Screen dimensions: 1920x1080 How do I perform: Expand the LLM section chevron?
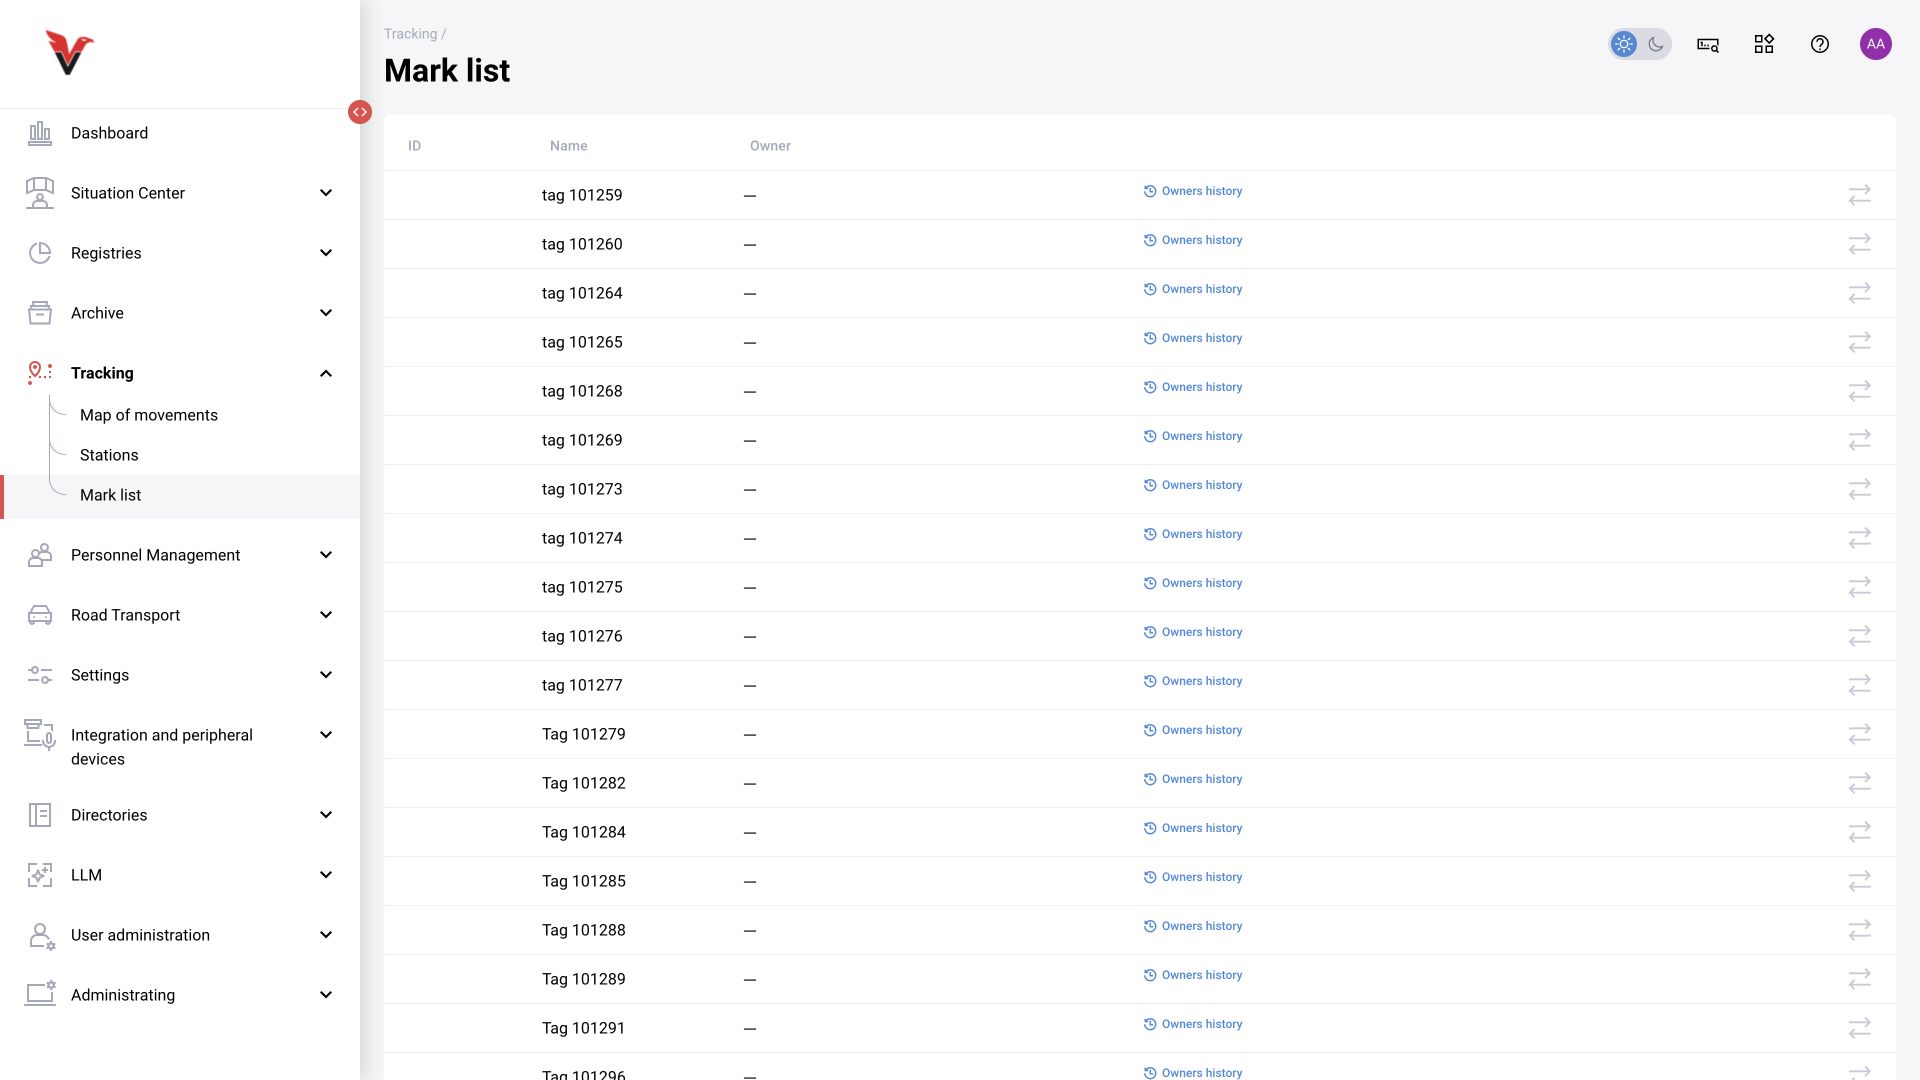click(326, 875)
